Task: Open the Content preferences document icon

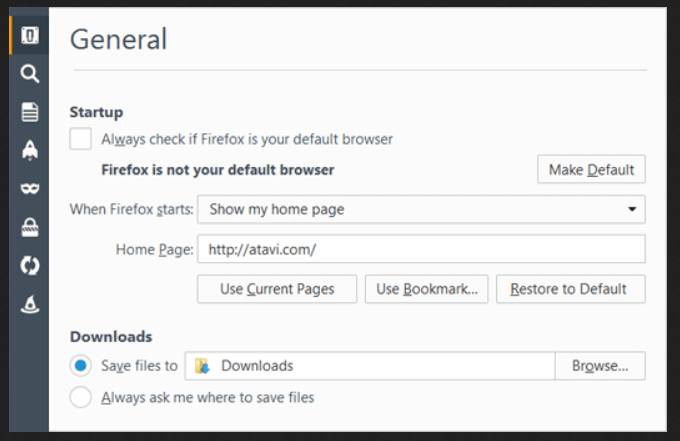Action: click(x=30, y=111)
